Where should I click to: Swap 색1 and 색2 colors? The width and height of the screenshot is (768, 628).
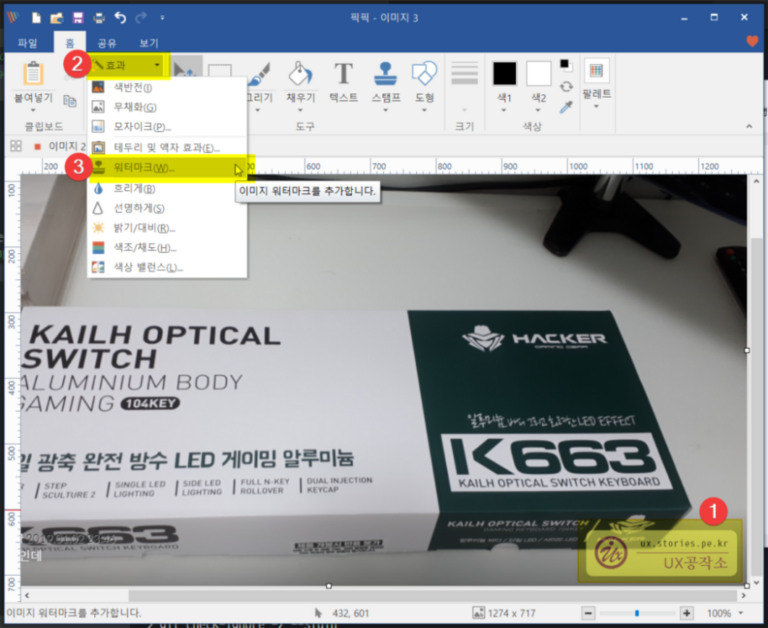(x=566, y=87)
